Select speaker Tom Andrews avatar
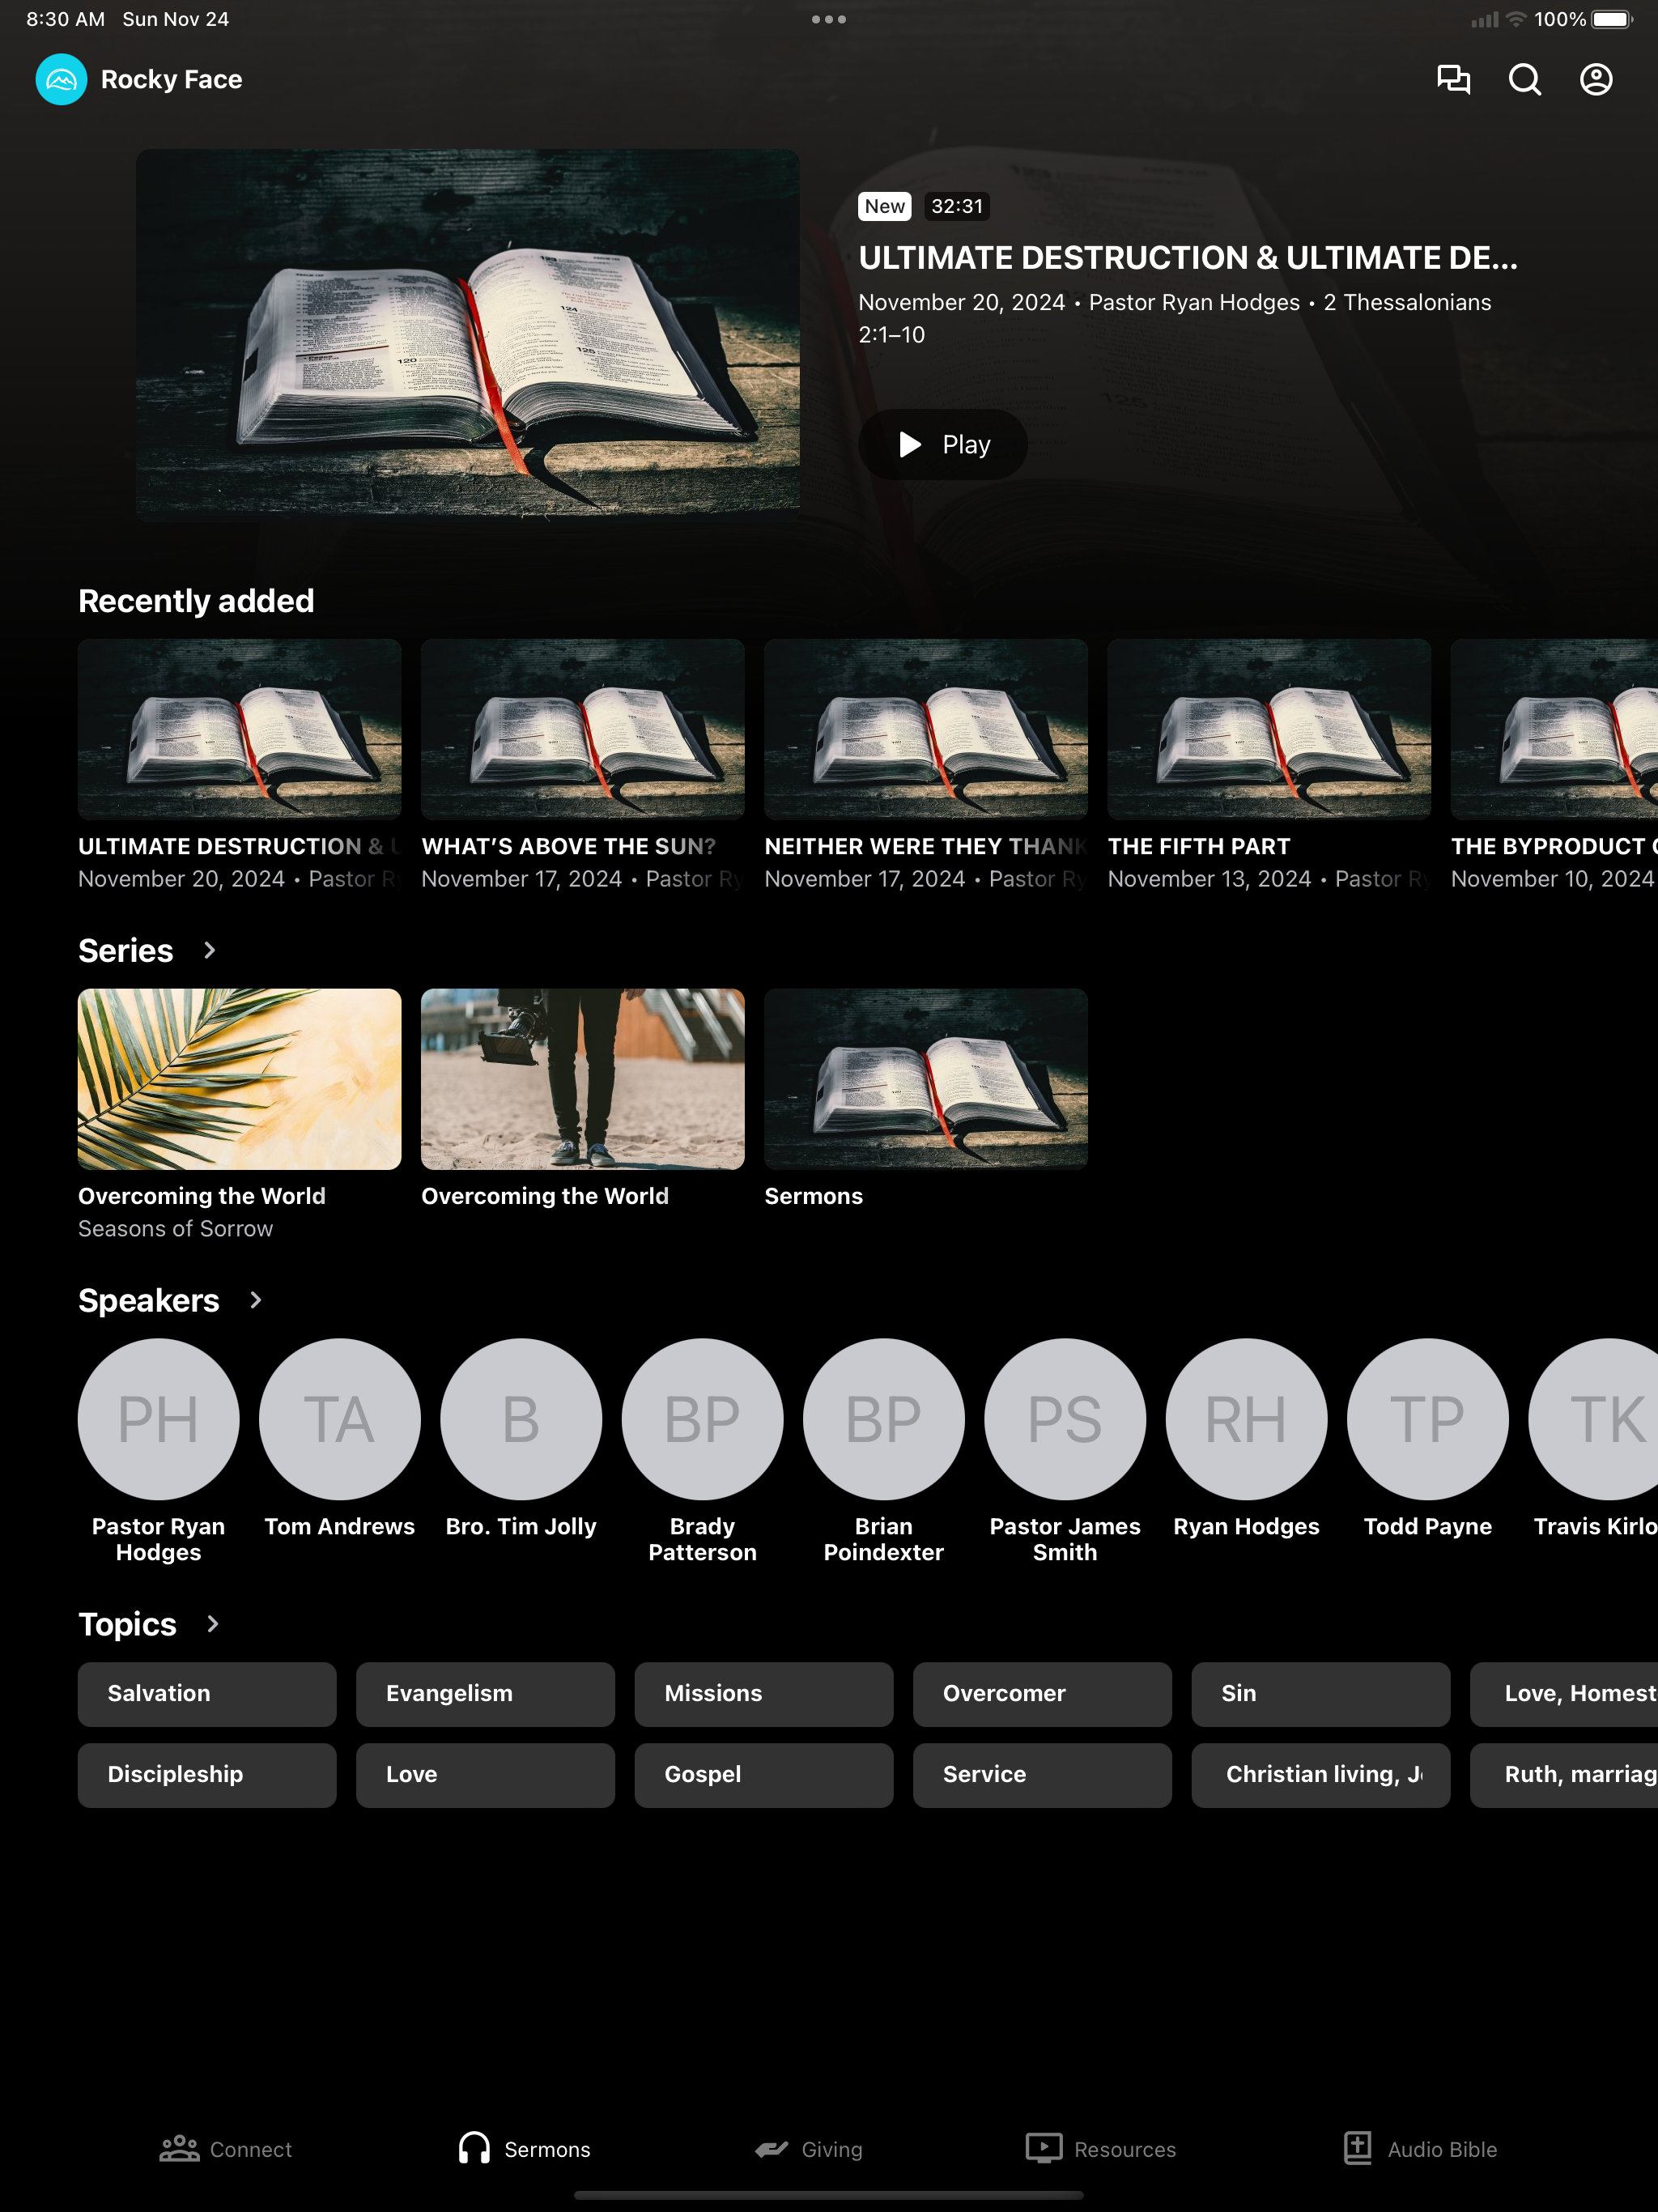The image size is (1658, 2212). [340, 1419]
